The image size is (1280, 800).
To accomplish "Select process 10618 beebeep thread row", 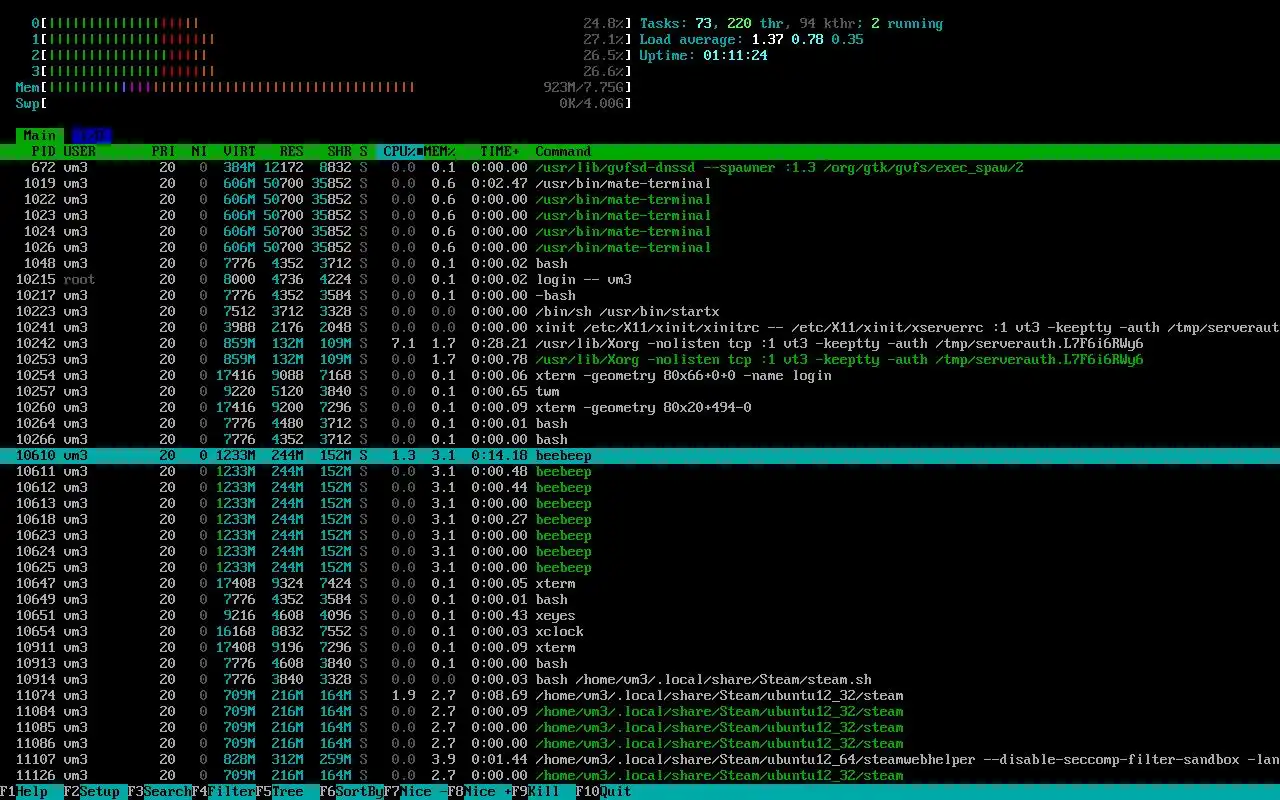I will 640,519.
